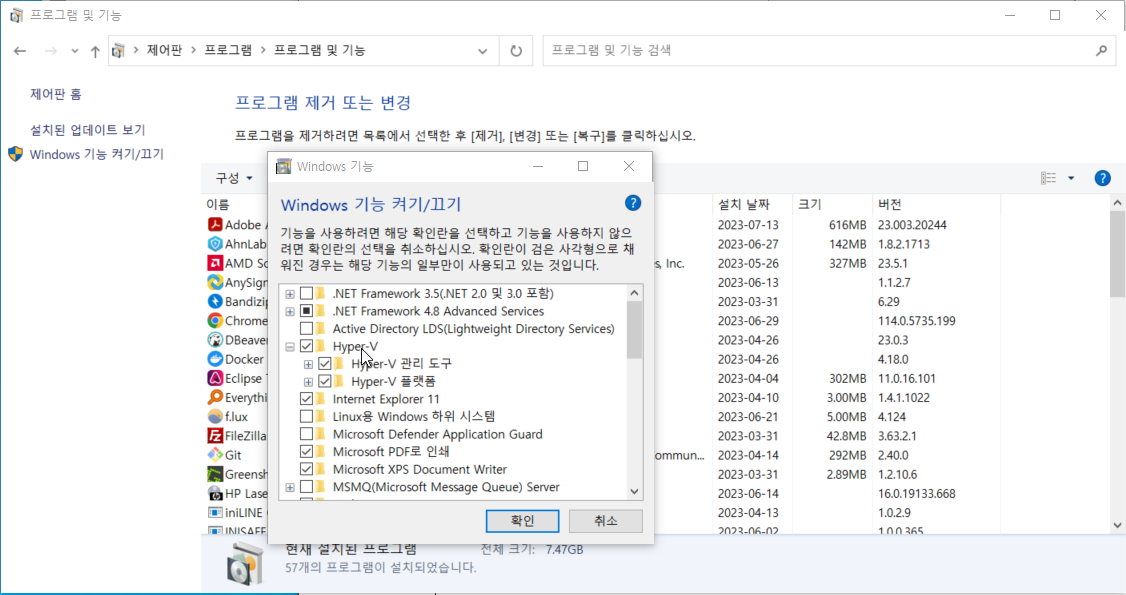
Task: Click the shield icon beside Windows 기능 켜기/끄기
Action: 15,154
